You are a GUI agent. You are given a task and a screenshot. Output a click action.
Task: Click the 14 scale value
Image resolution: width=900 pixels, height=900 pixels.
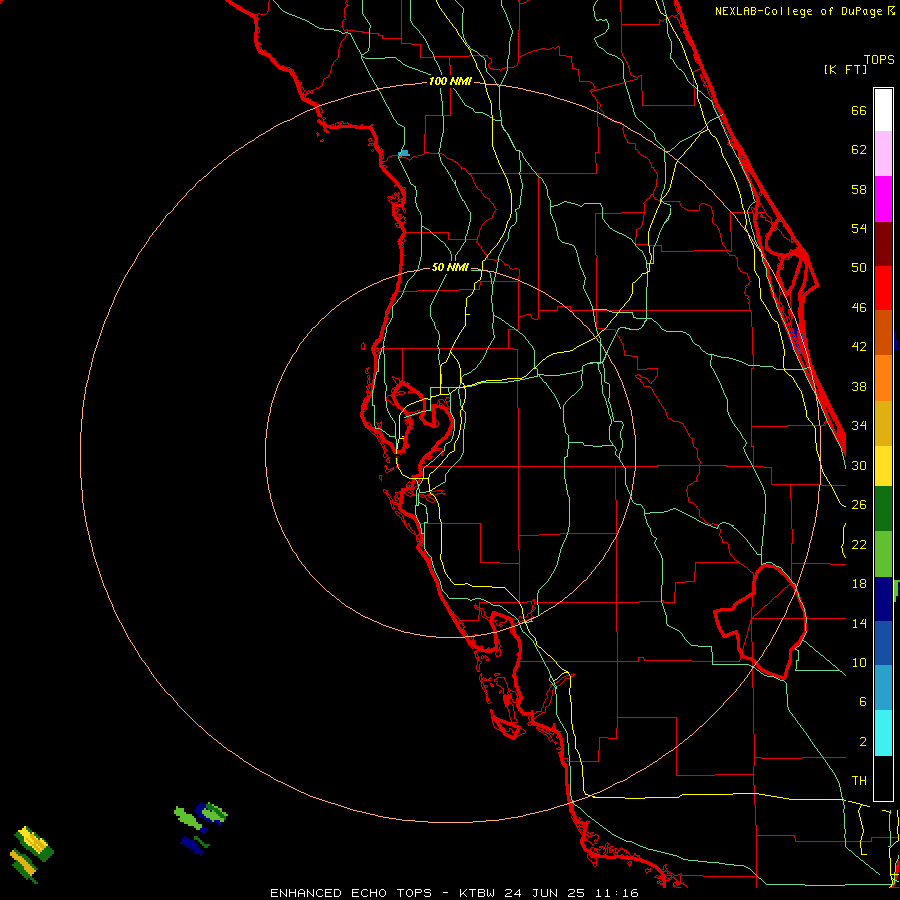pos(859,623)
